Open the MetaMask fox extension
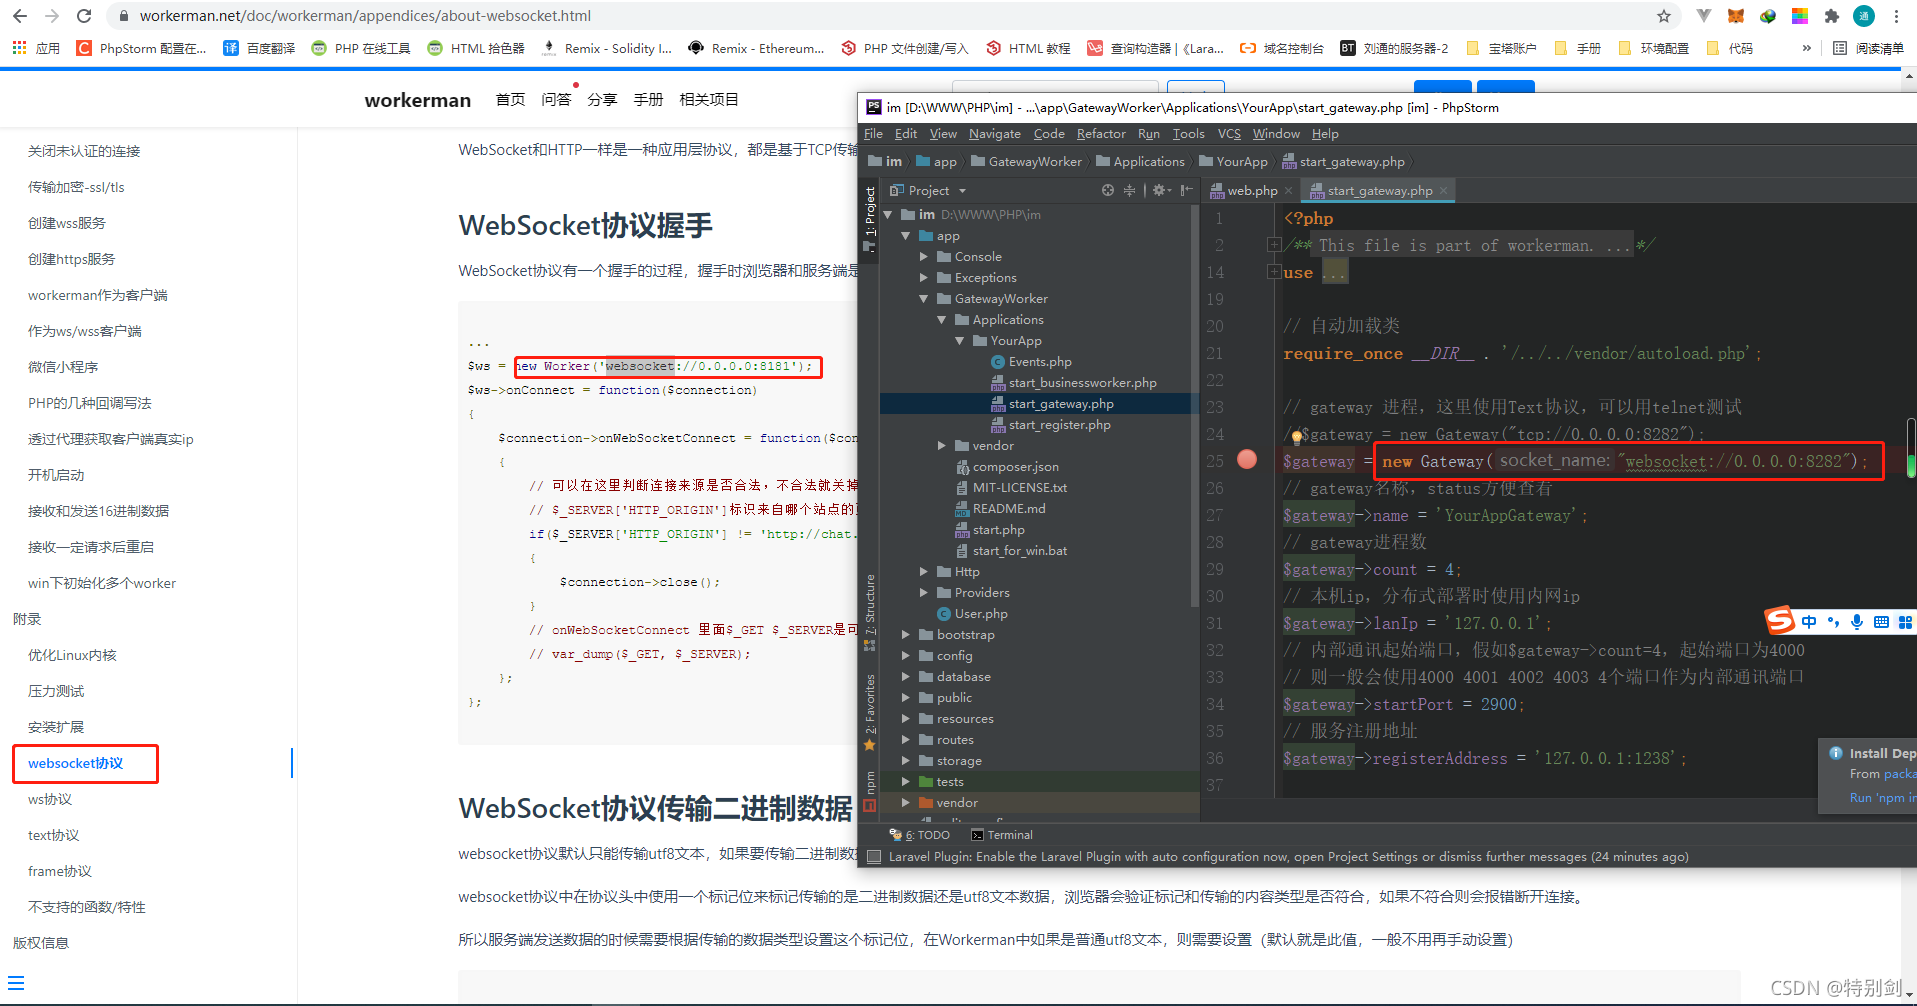The height and width of the screenshot is (1006, 1917). coord(1736,16)
